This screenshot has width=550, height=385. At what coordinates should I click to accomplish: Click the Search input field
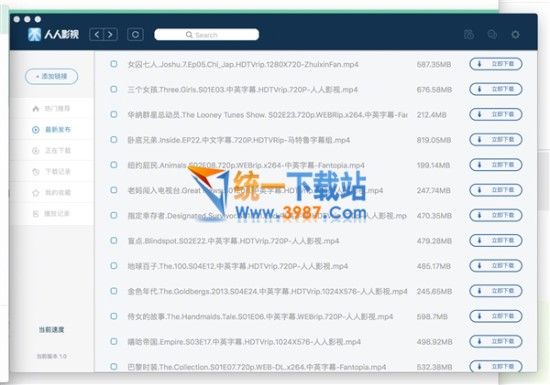(207, 35)
